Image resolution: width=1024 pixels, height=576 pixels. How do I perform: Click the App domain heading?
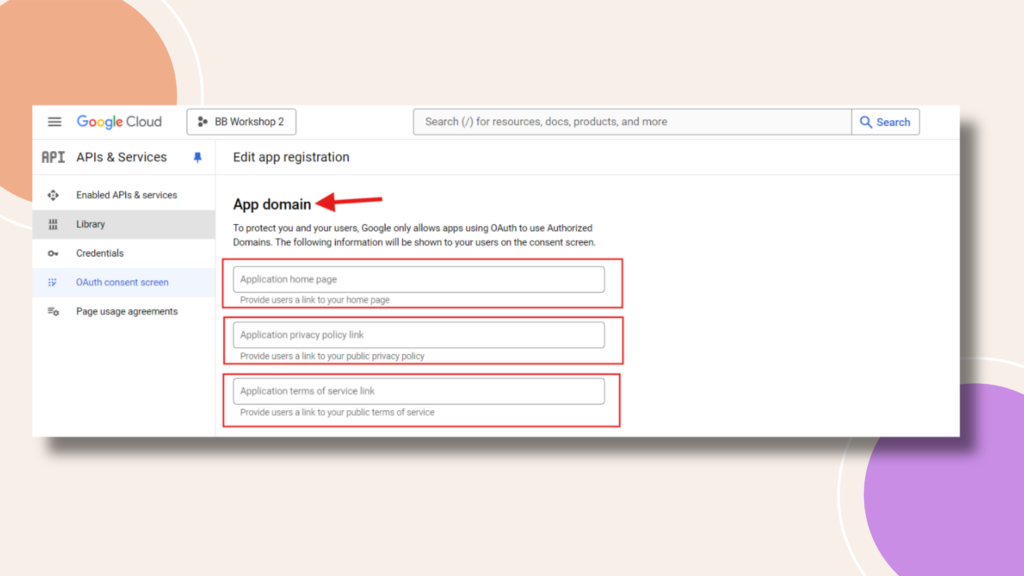(x=272, y=204)
